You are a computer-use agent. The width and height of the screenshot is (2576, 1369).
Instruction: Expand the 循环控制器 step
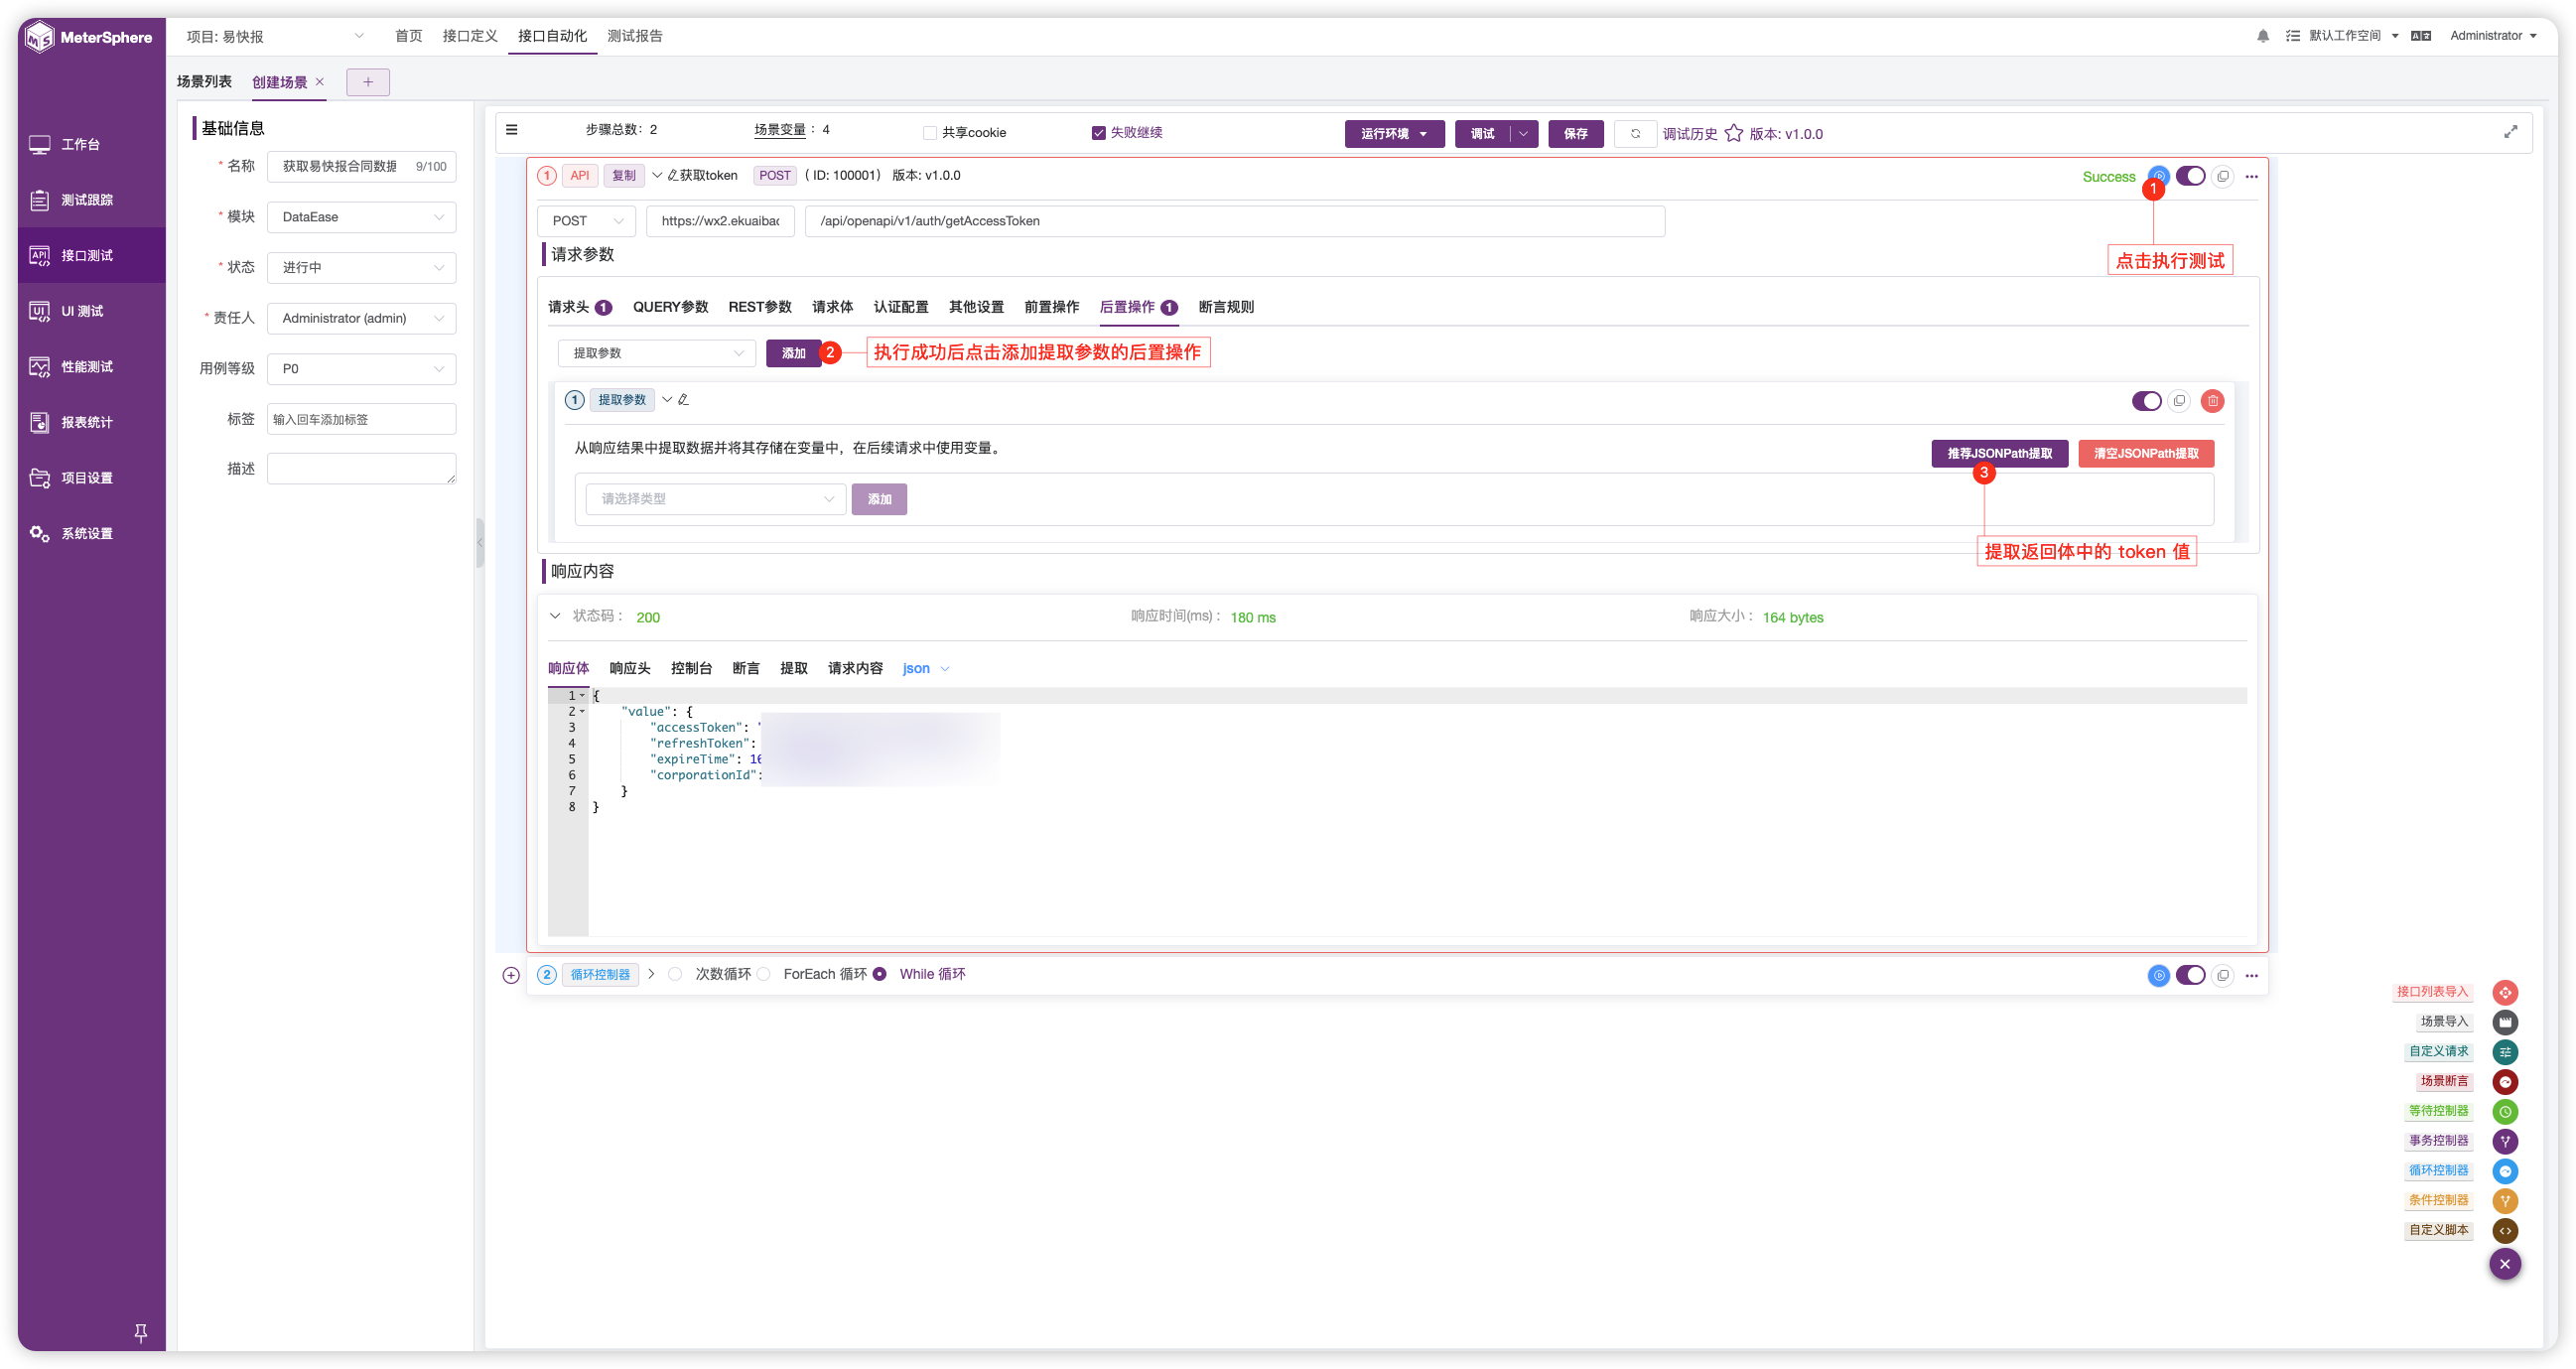[651, 974]
